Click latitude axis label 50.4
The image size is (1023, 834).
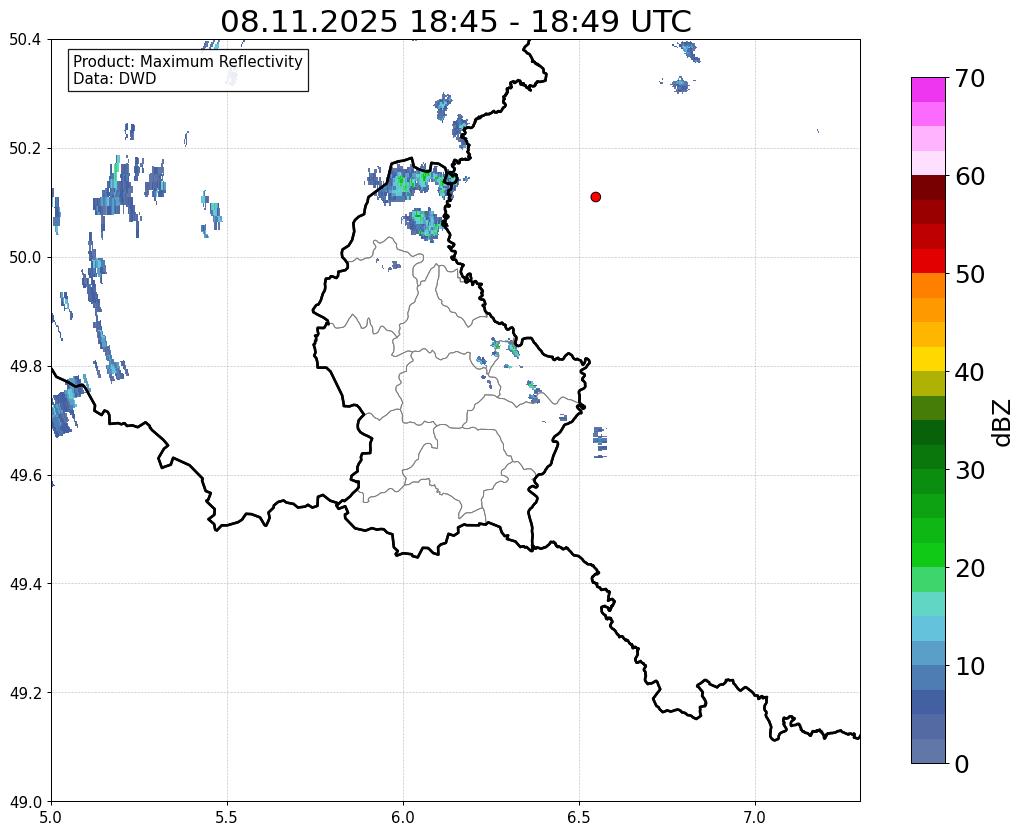tap(25, 40)
